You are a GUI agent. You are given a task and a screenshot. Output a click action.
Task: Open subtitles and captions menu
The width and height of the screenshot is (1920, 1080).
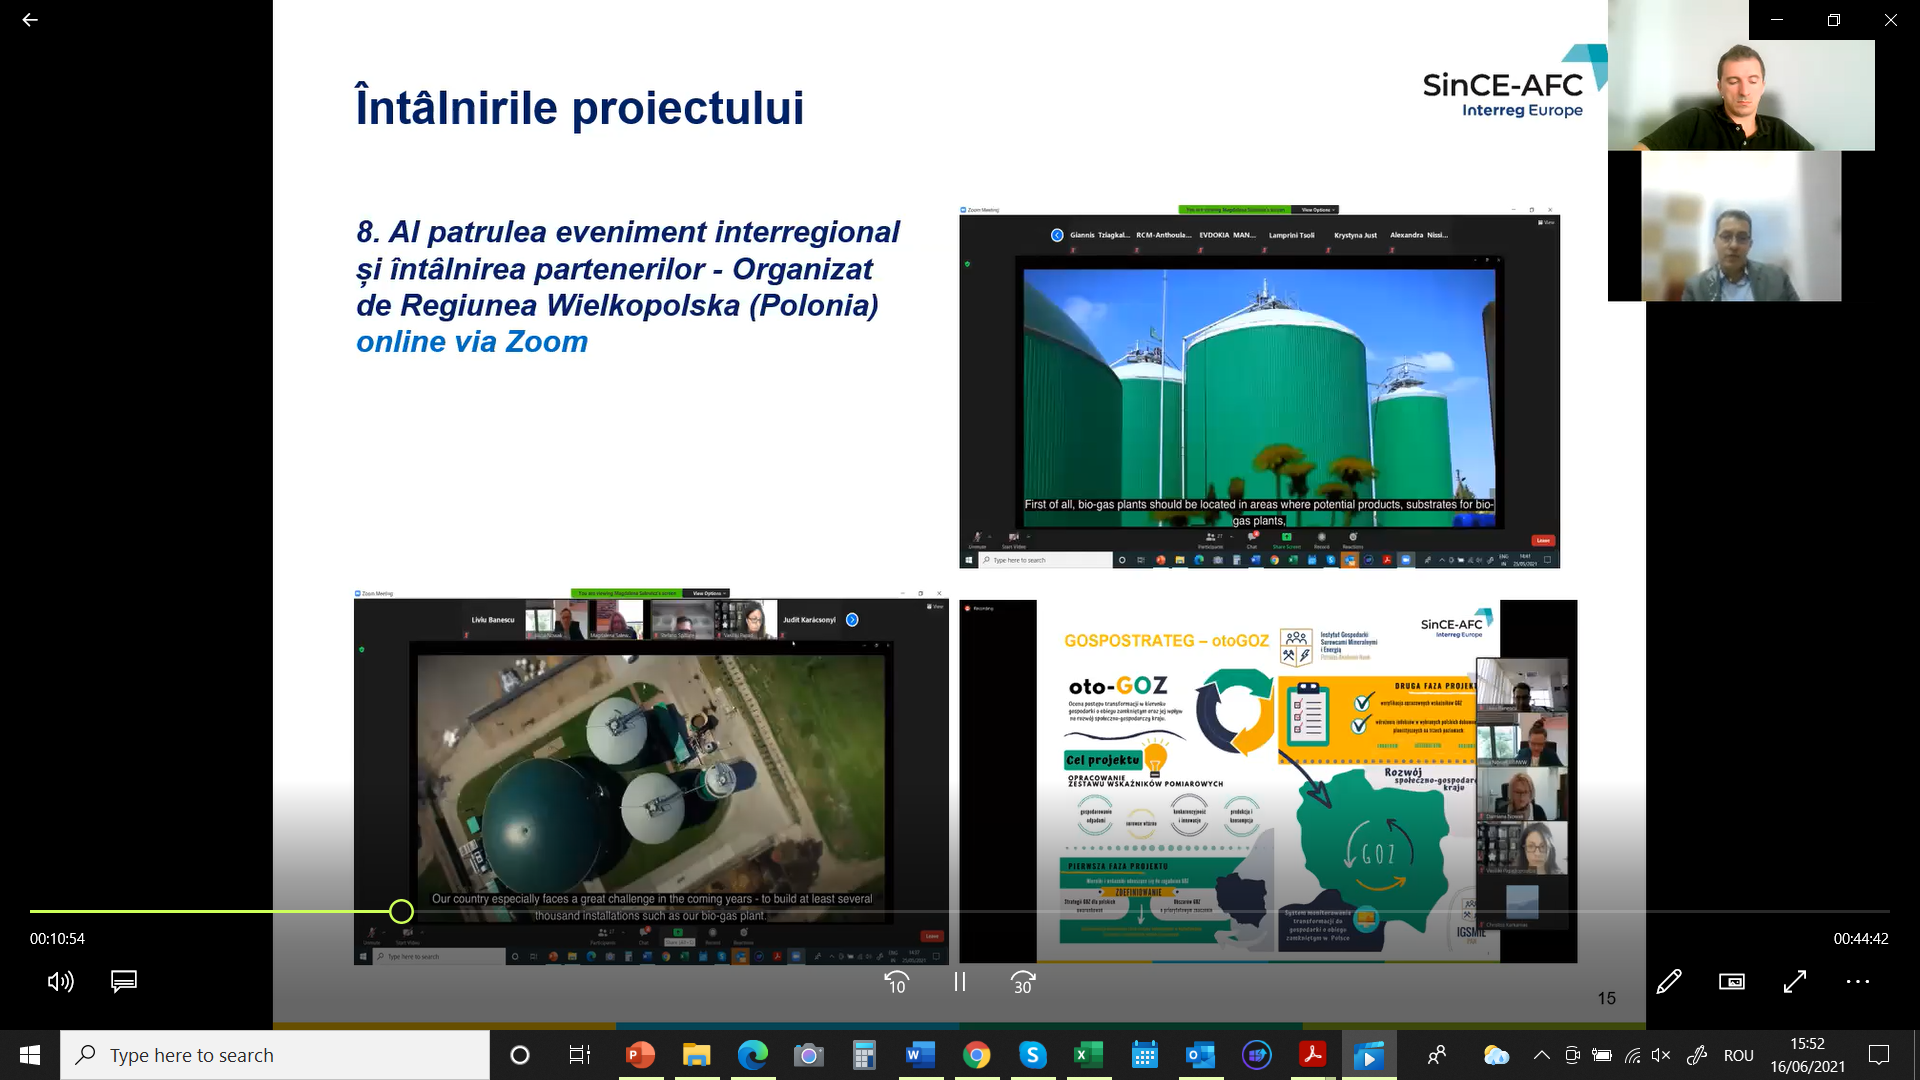click(x=124, y=981)
